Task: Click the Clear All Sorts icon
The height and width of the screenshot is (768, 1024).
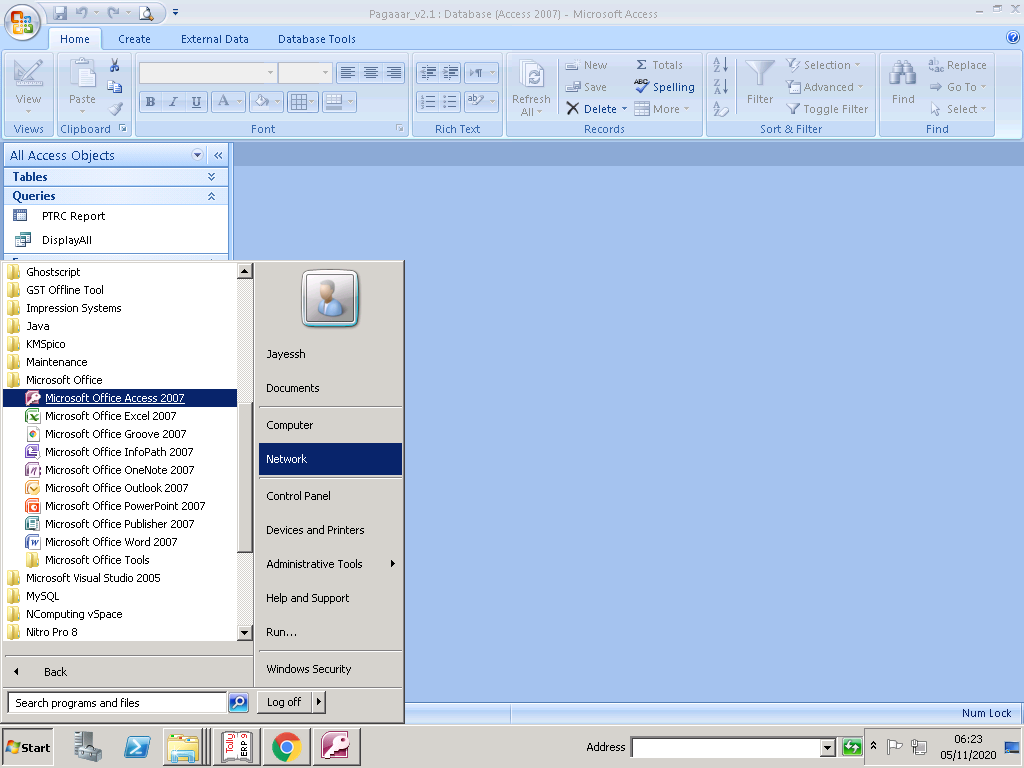Action: pos(721,109)
